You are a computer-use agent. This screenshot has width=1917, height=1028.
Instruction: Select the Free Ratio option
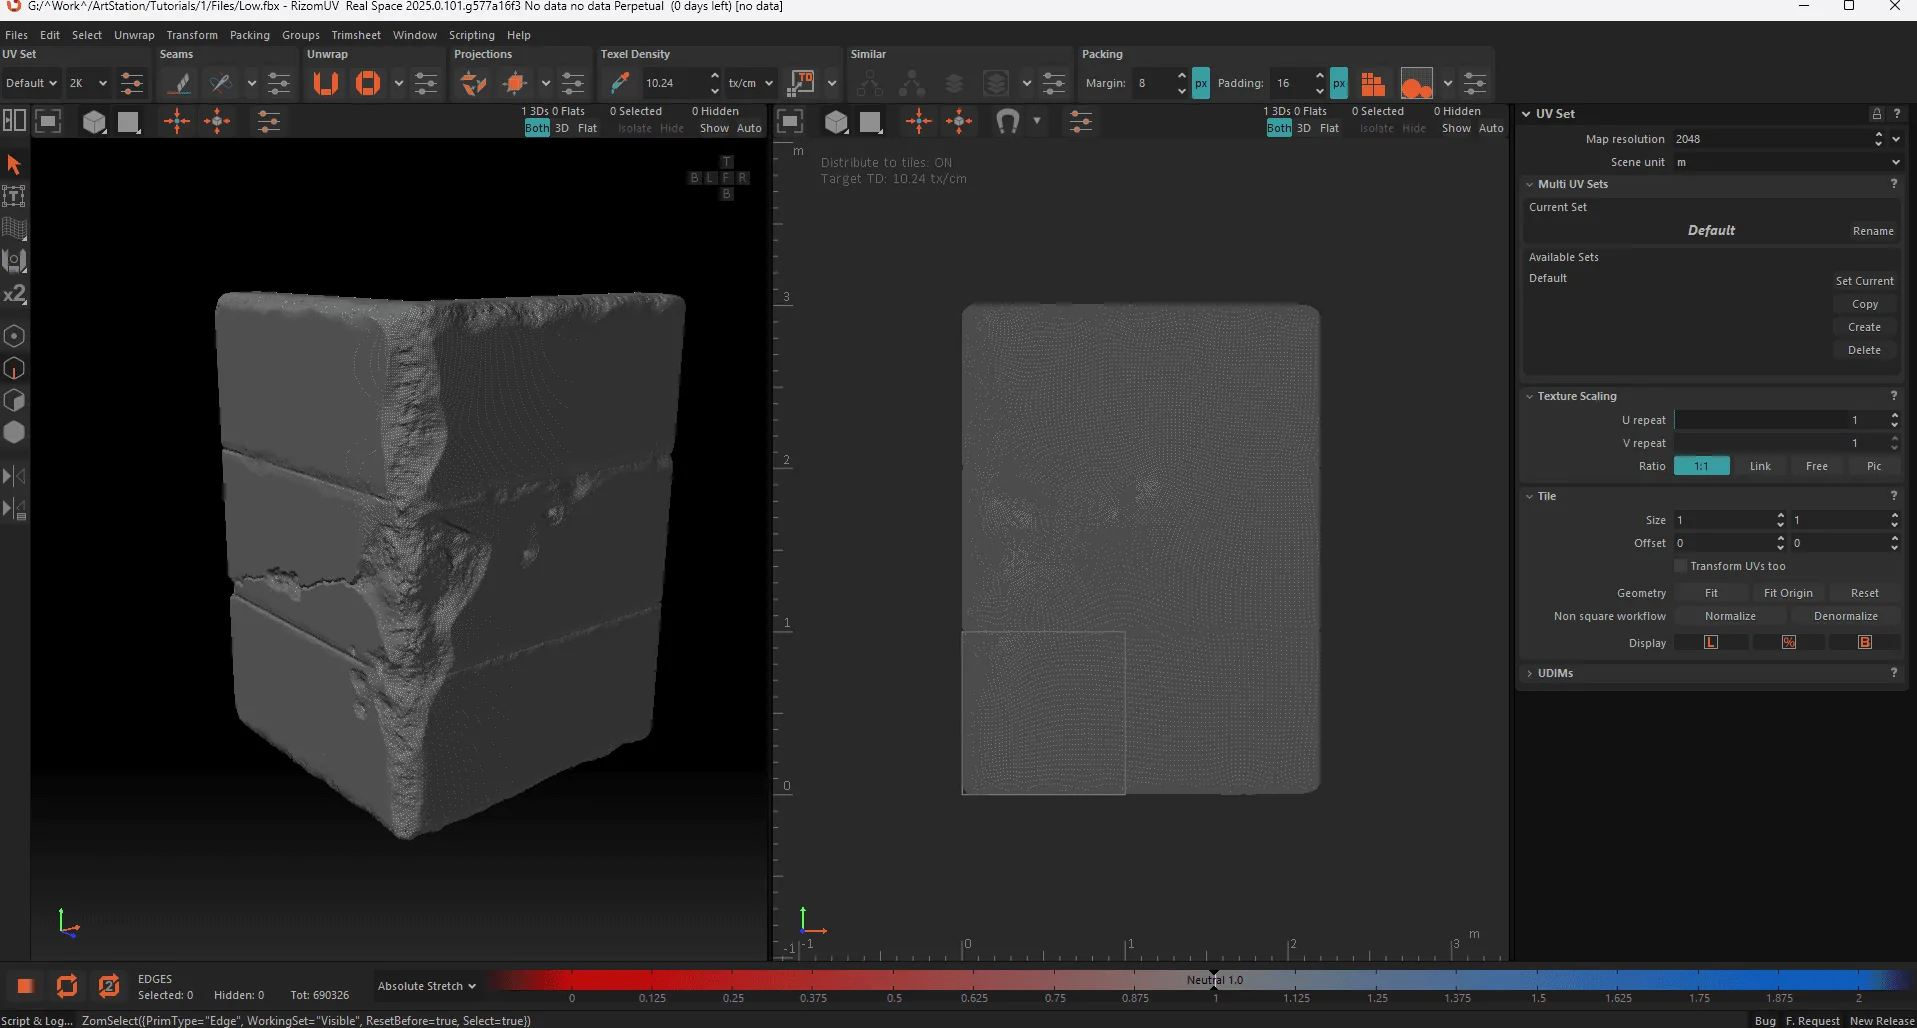(x=1817, y=466)
